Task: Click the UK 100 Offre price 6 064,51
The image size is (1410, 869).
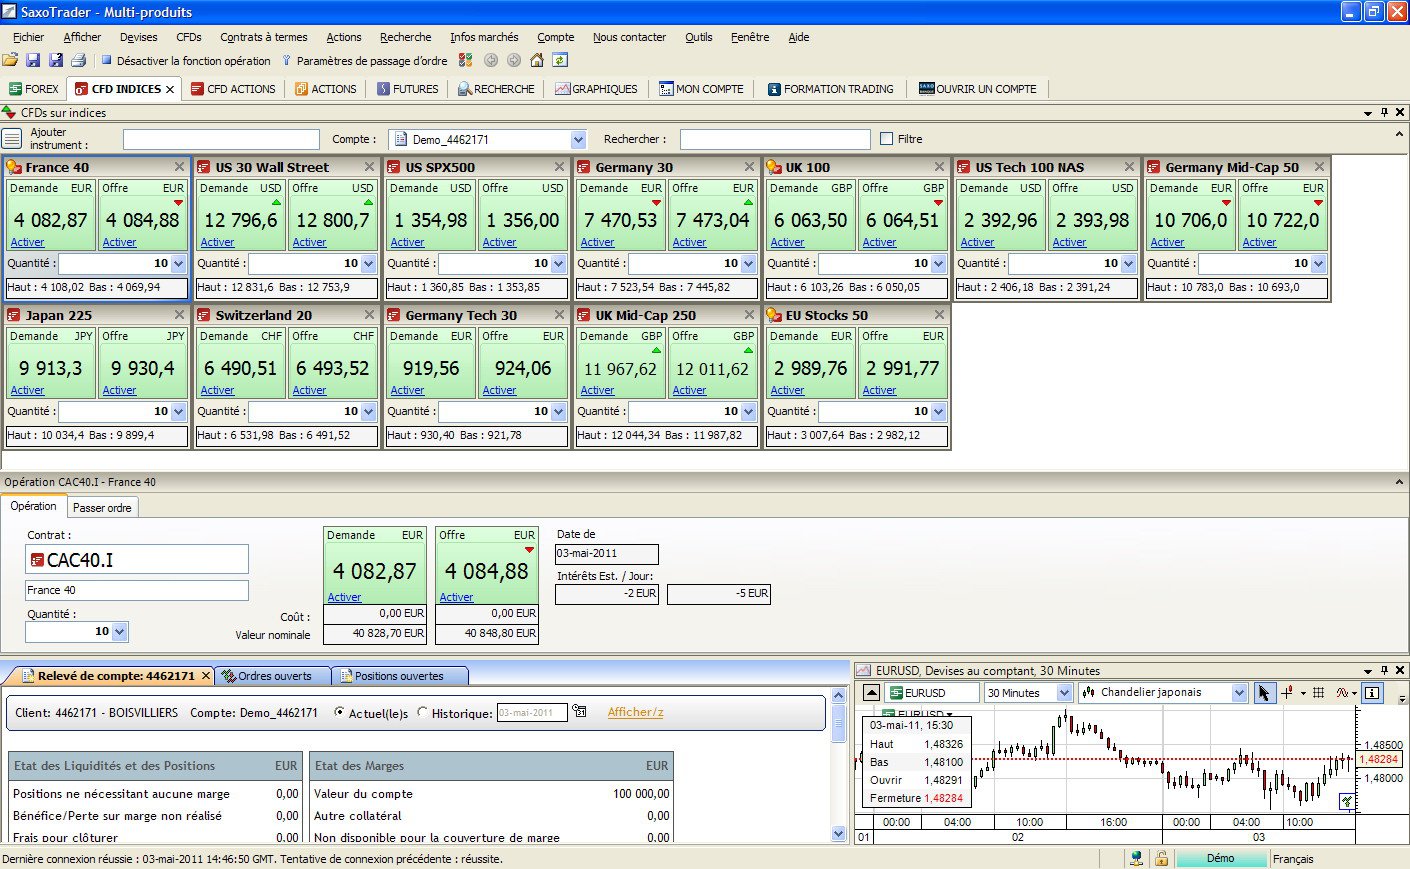Action: tap(902, 220)
